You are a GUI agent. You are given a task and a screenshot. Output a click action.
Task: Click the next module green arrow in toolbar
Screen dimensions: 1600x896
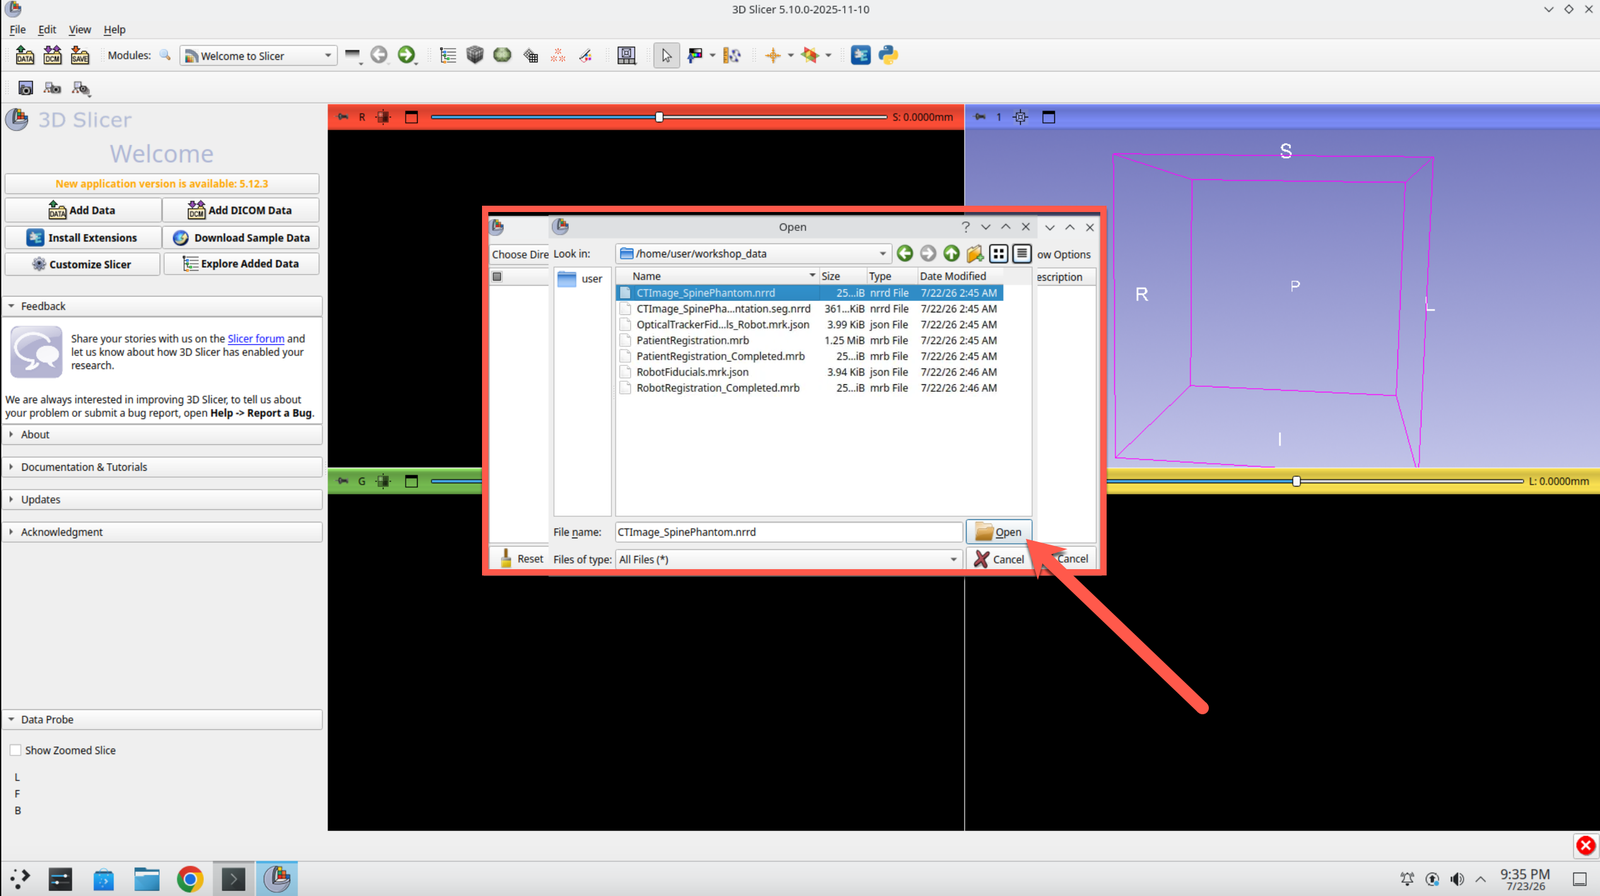coord(406,56)
